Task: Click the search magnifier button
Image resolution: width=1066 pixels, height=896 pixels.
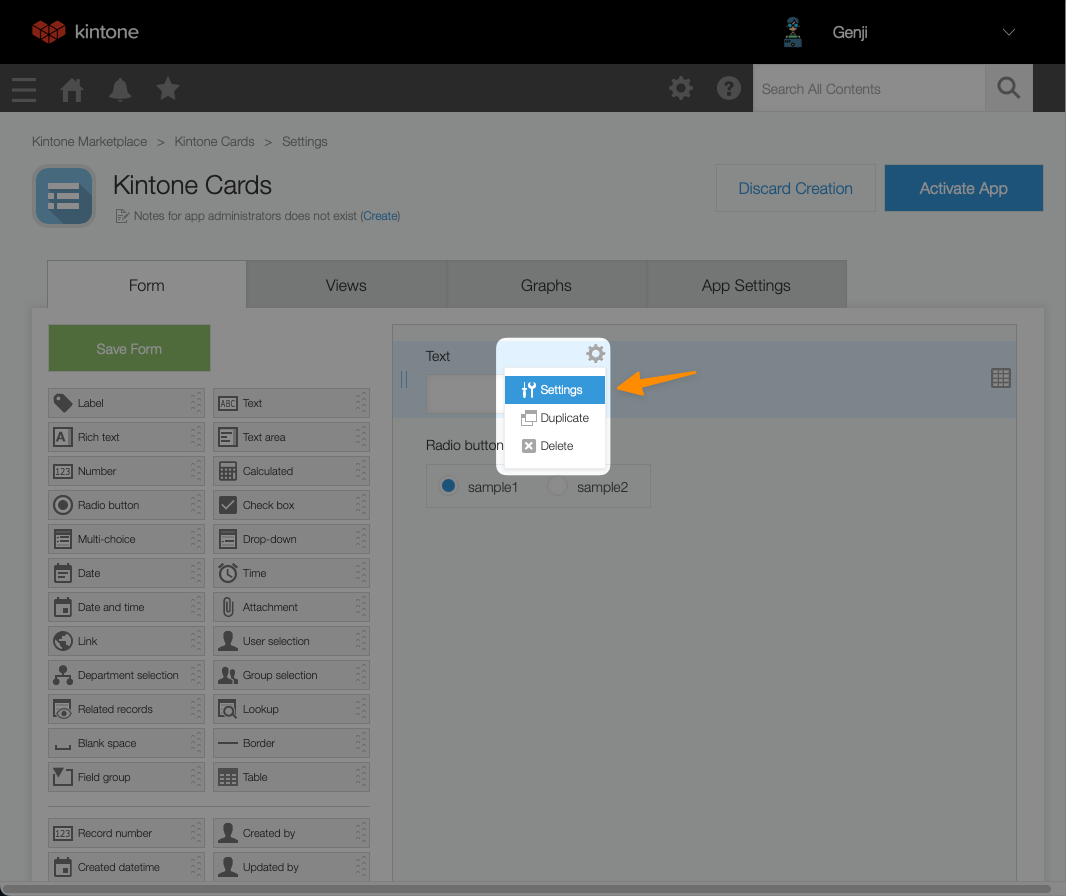Action: pyautogui.click(x=1008, y=88)
